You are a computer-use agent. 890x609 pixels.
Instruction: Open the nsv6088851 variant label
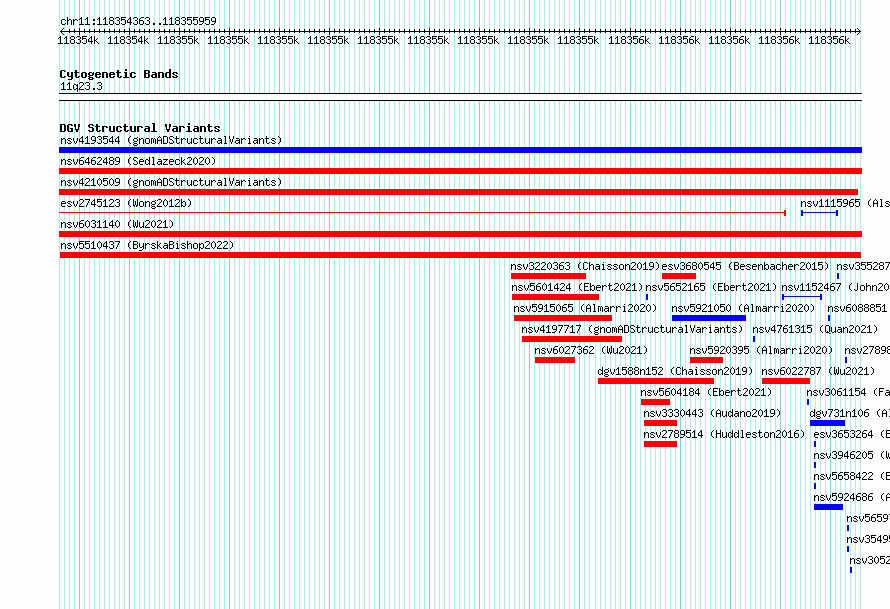coord(857,308)
